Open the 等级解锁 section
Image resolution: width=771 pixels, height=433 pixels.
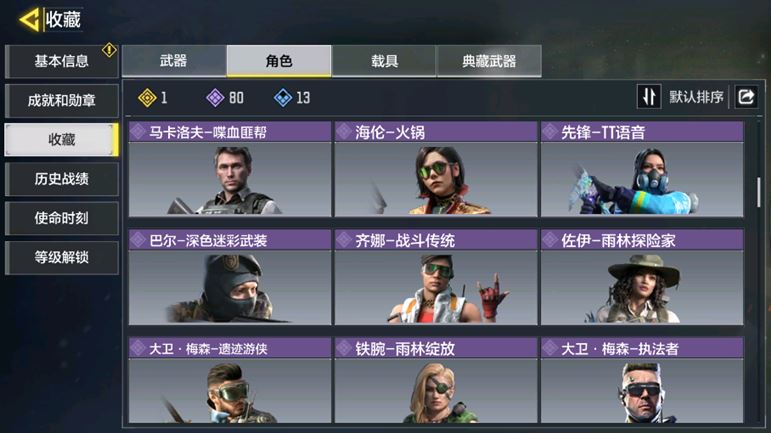click(61, 258)
